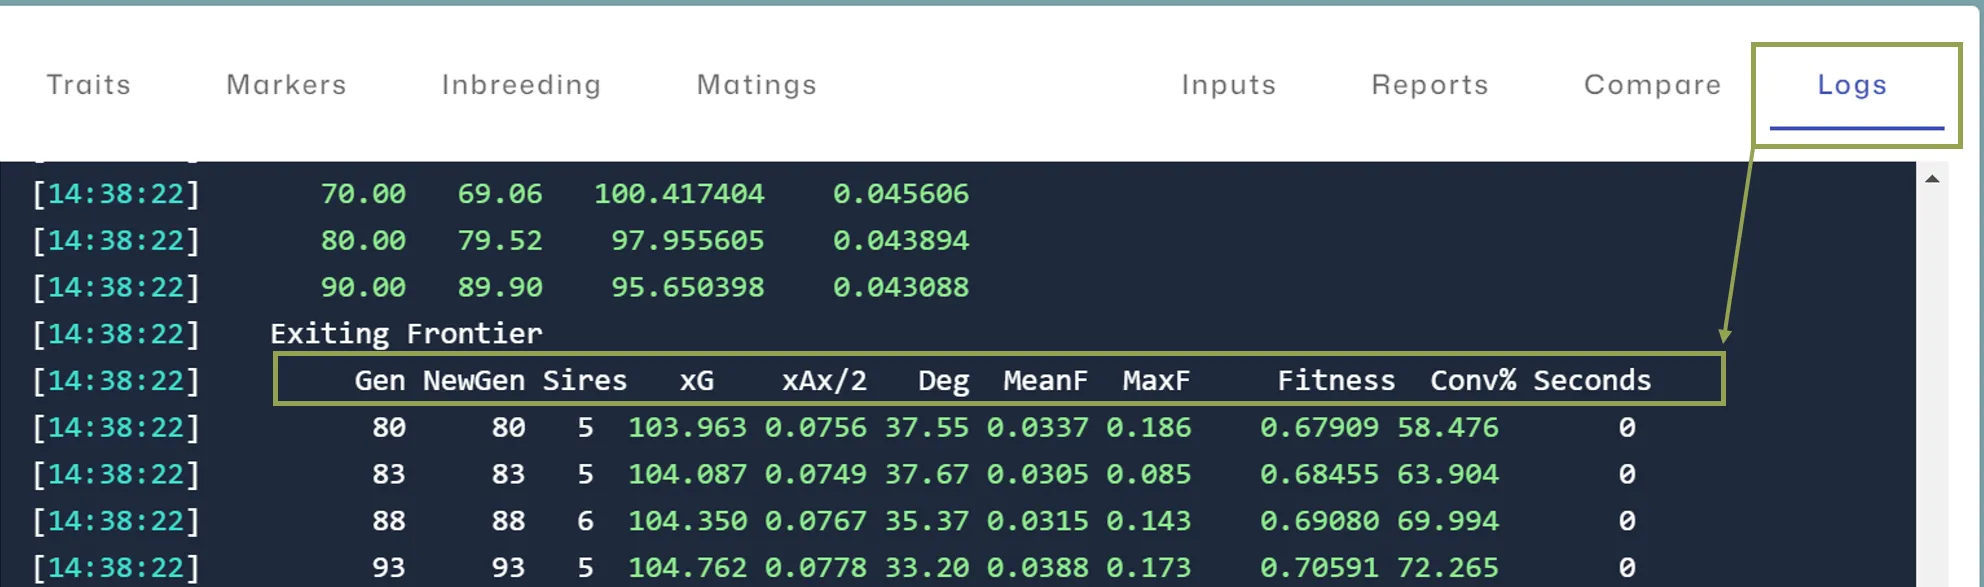
Task: Click the Deg value 37.67
Action: click(x=927, y=474)
